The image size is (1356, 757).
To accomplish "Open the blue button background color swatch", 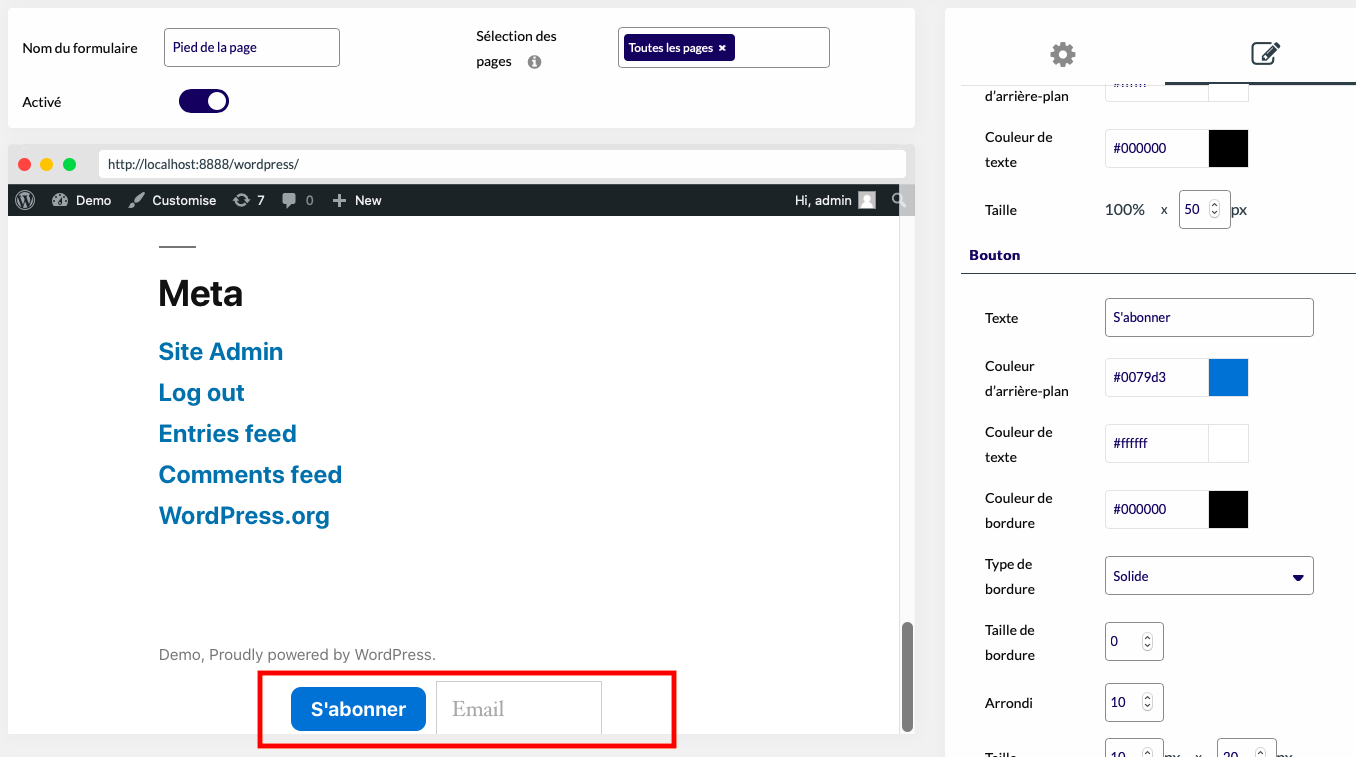I will (x=1228, y=377).
